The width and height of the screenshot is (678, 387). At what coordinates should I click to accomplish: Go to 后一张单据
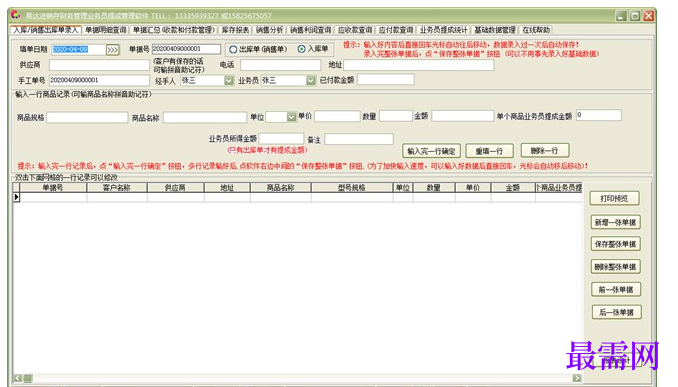point(616,312)
